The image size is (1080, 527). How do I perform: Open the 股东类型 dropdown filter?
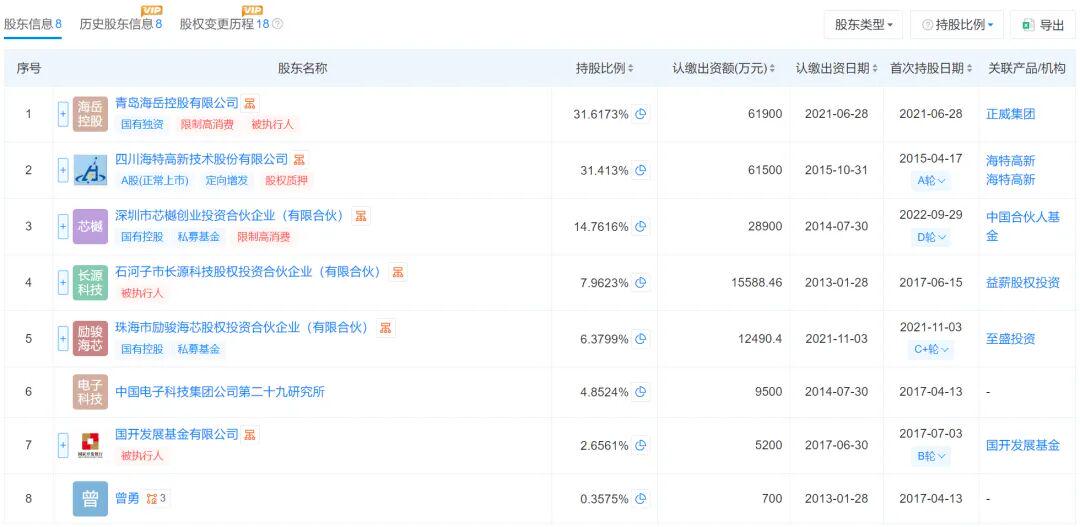click(864, 25)
